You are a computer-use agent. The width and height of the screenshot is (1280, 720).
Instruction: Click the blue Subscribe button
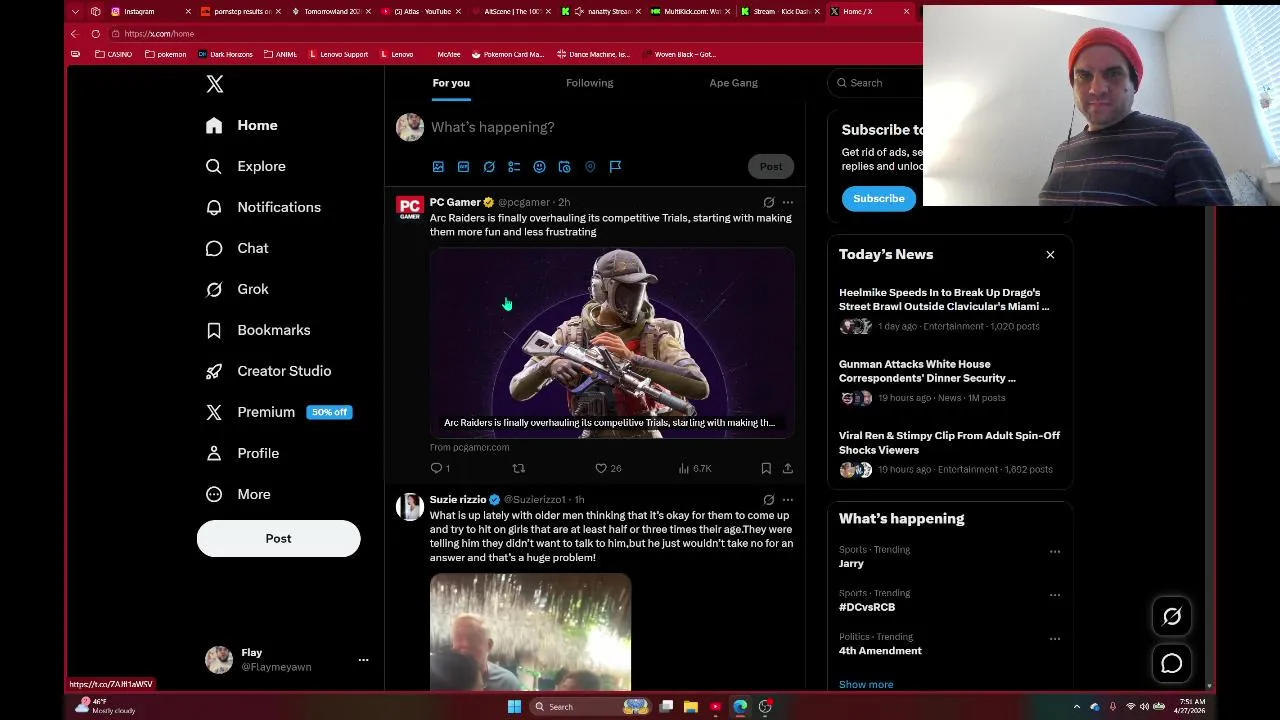(879, 198)
